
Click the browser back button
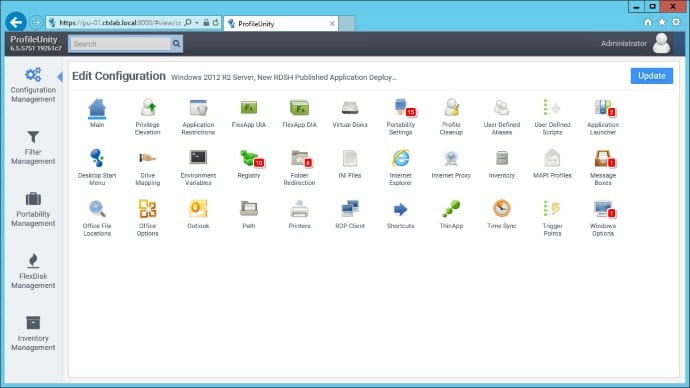[x=16, y=22]
